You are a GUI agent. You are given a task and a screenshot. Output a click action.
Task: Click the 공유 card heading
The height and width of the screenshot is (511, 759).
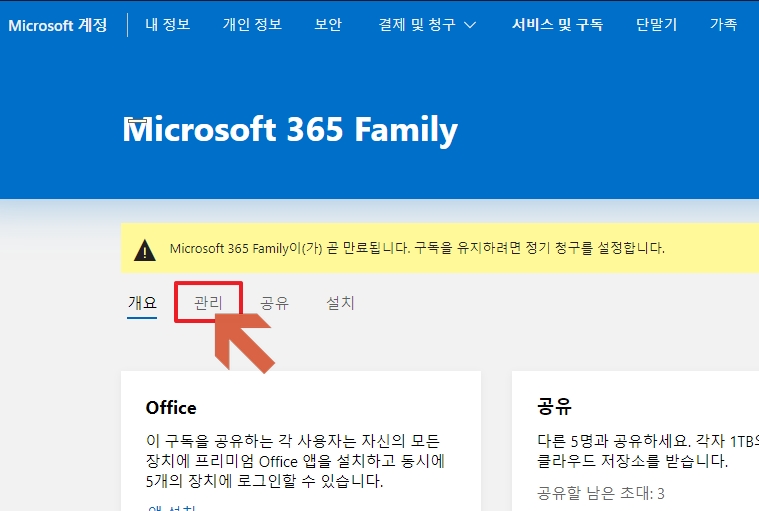pyautogui.click(x=554, y=406)
